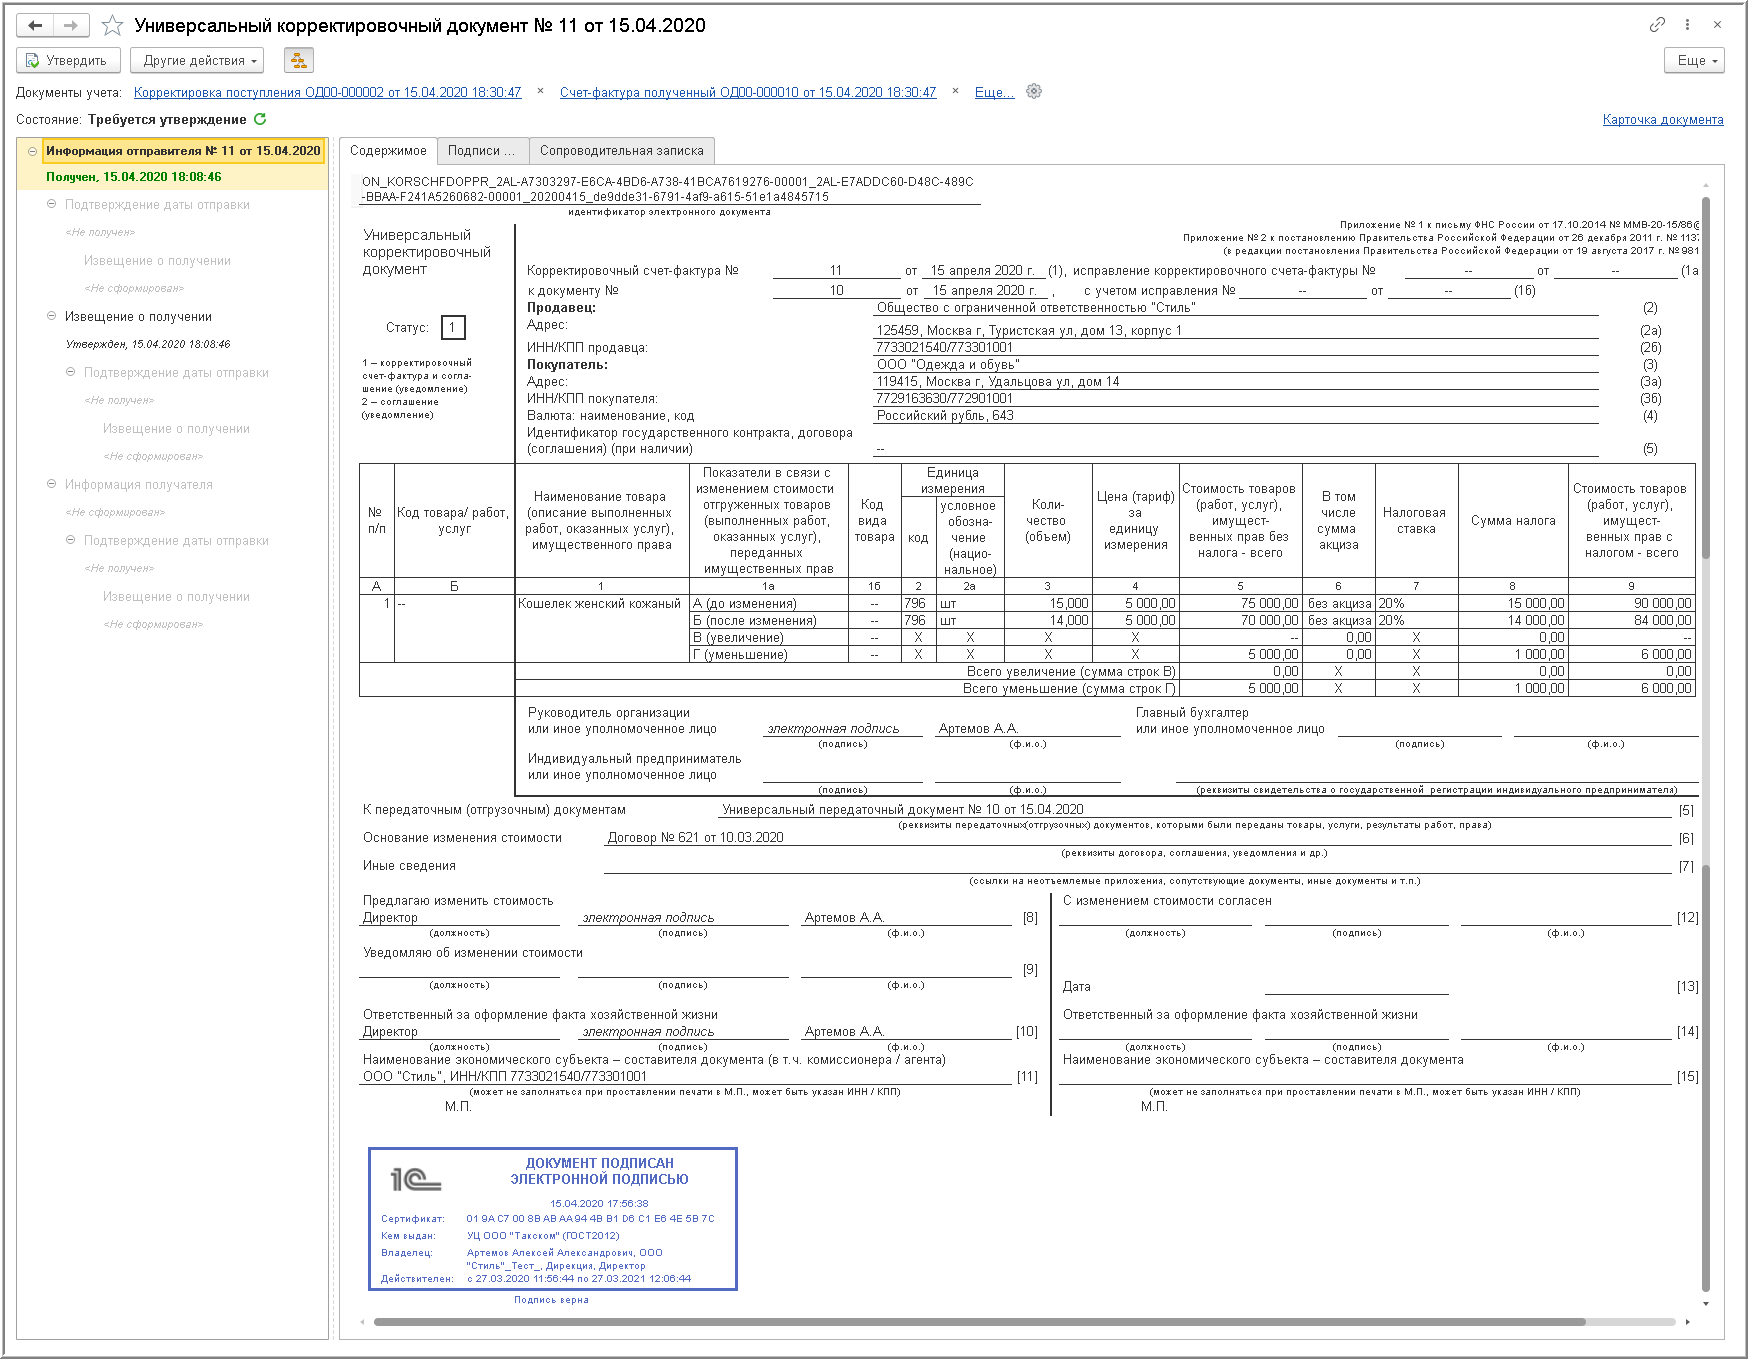Click buyer name ООО "Одежда и обувь"

point(948,365)
